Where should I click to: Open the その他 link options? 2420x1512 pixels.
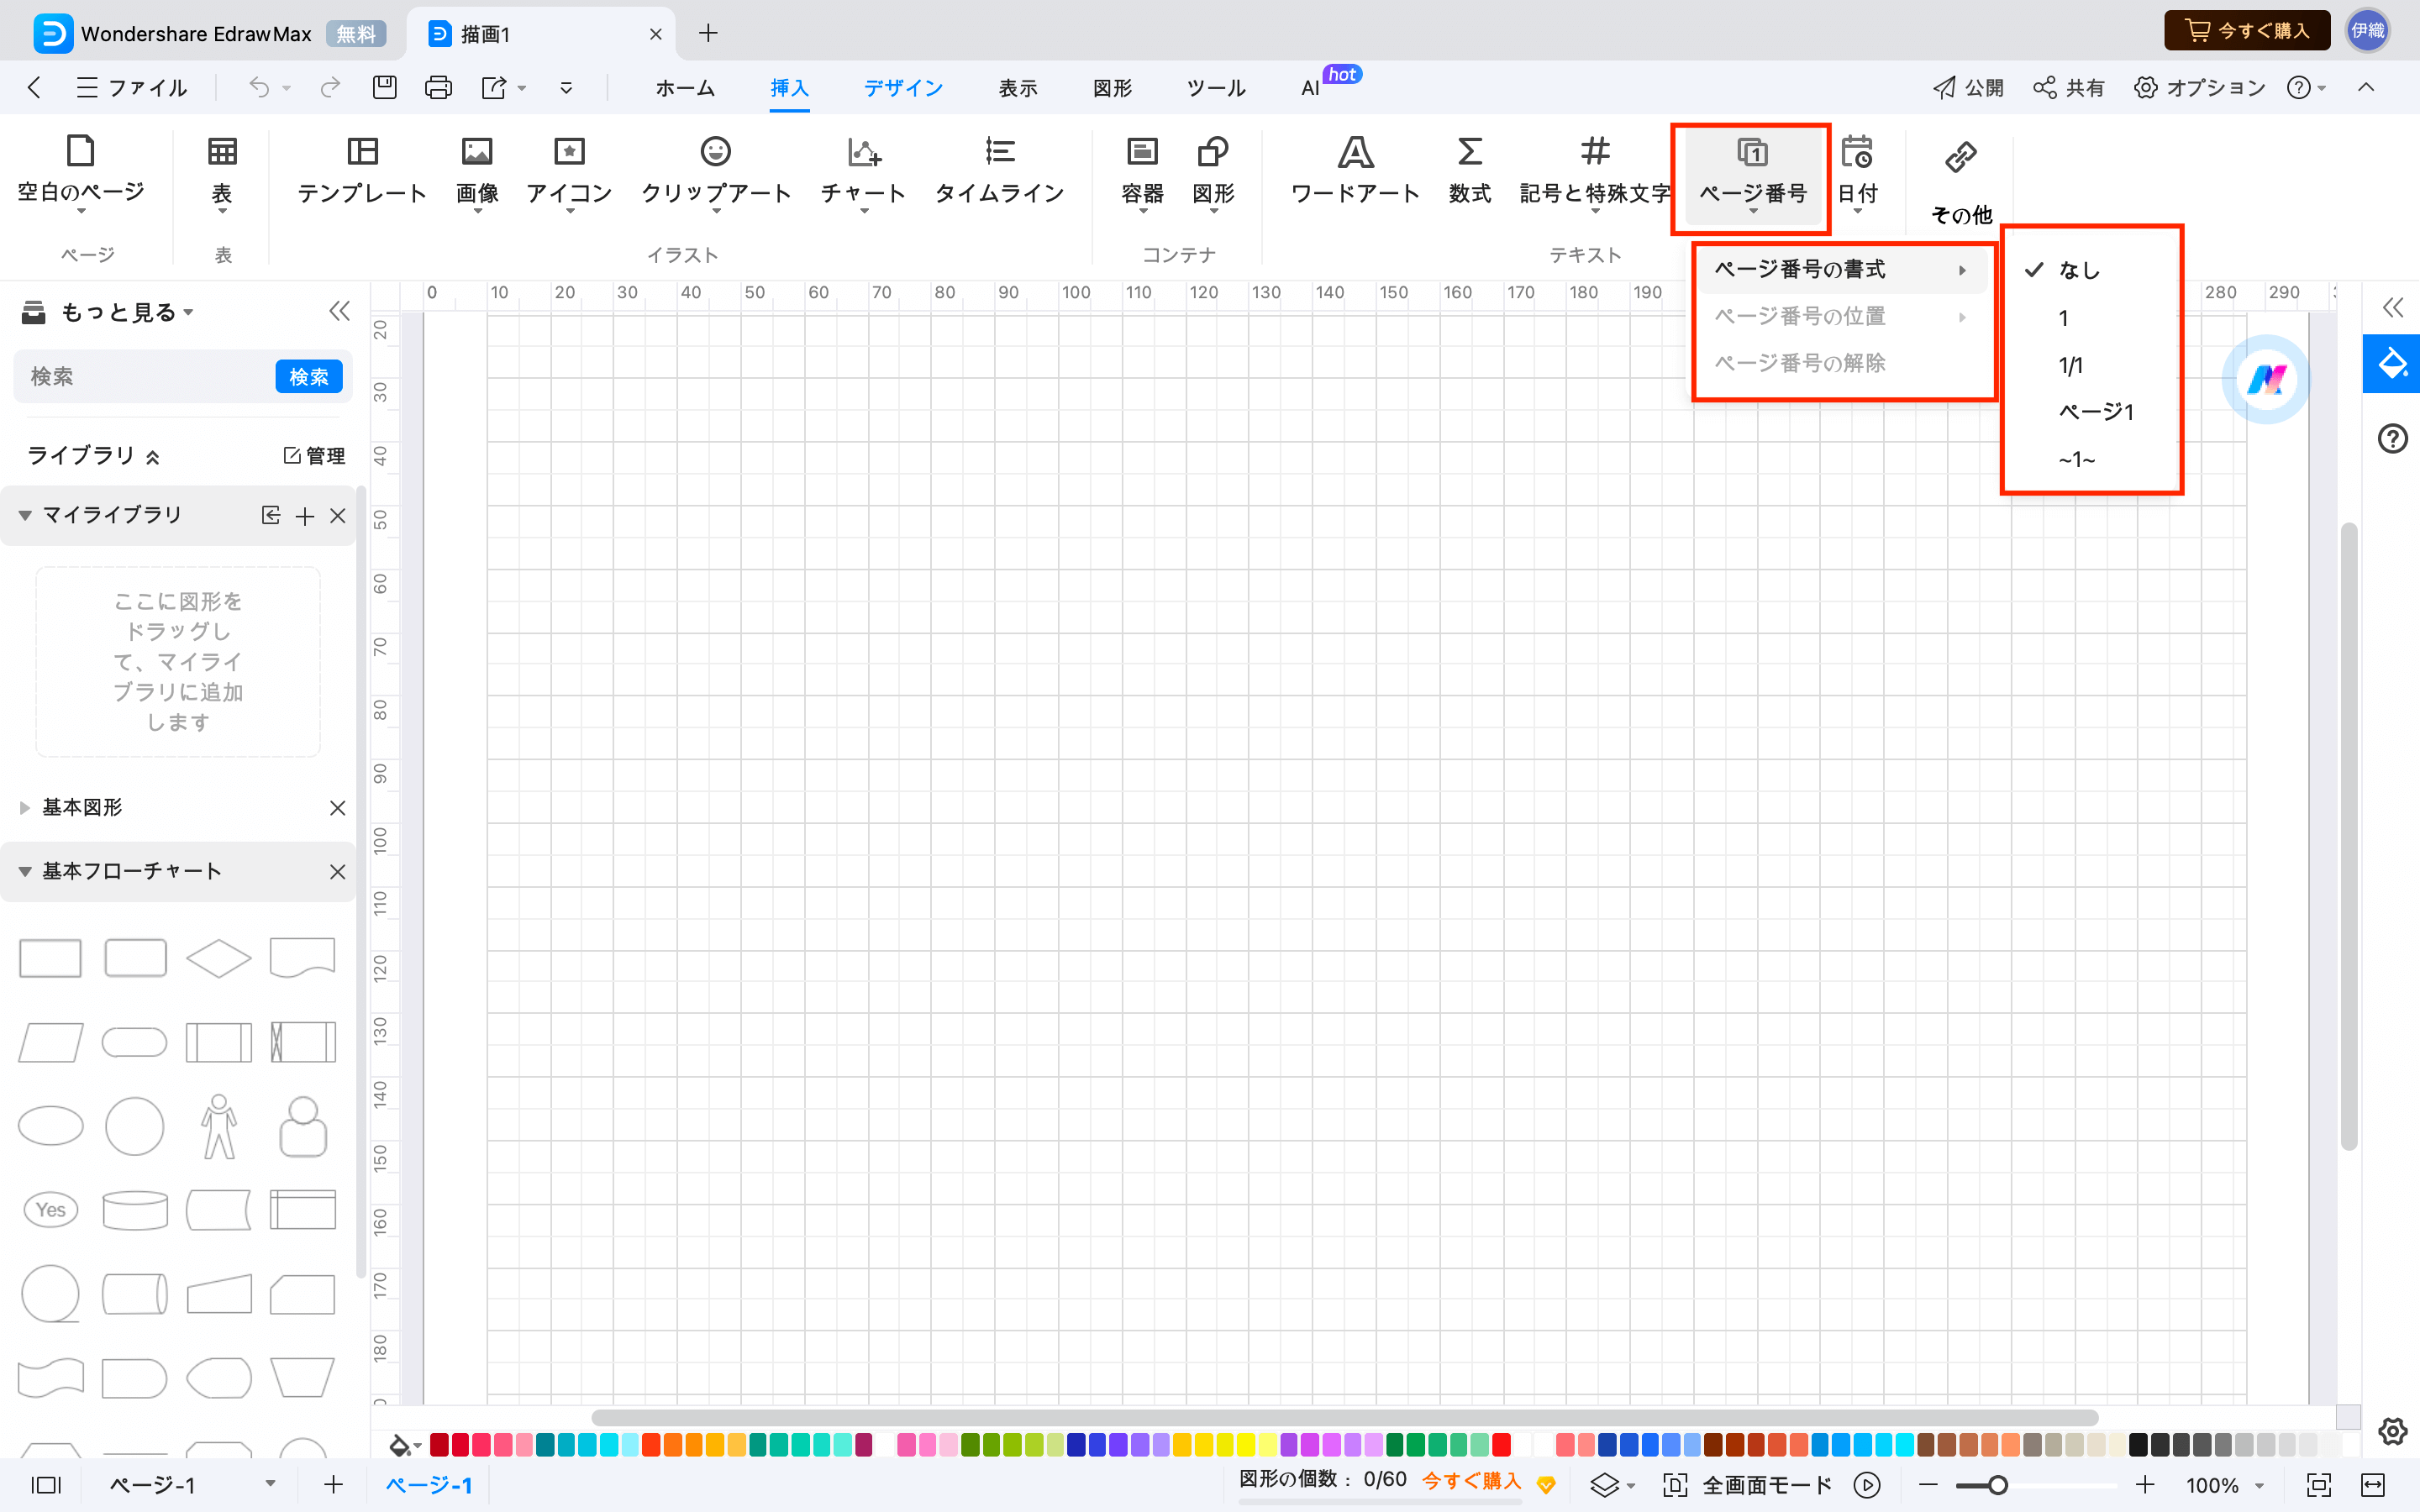(x=1961, y=182)
